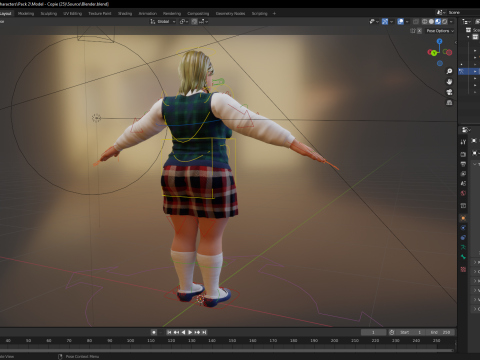Add a new workspace with plus button

[x=274, y=14]
